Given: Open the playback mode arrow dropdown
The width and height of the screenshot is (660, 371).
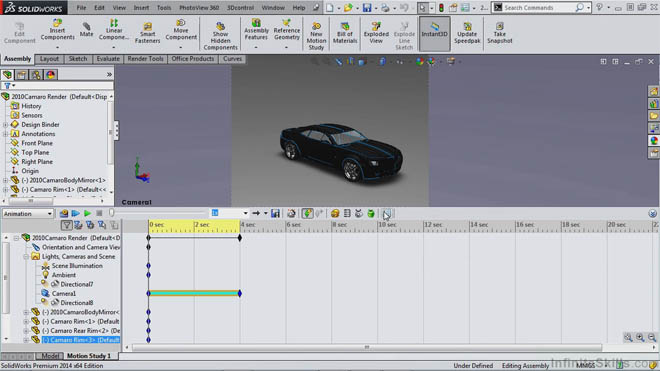Looking at the screenshot, I should tap(266, 214).
